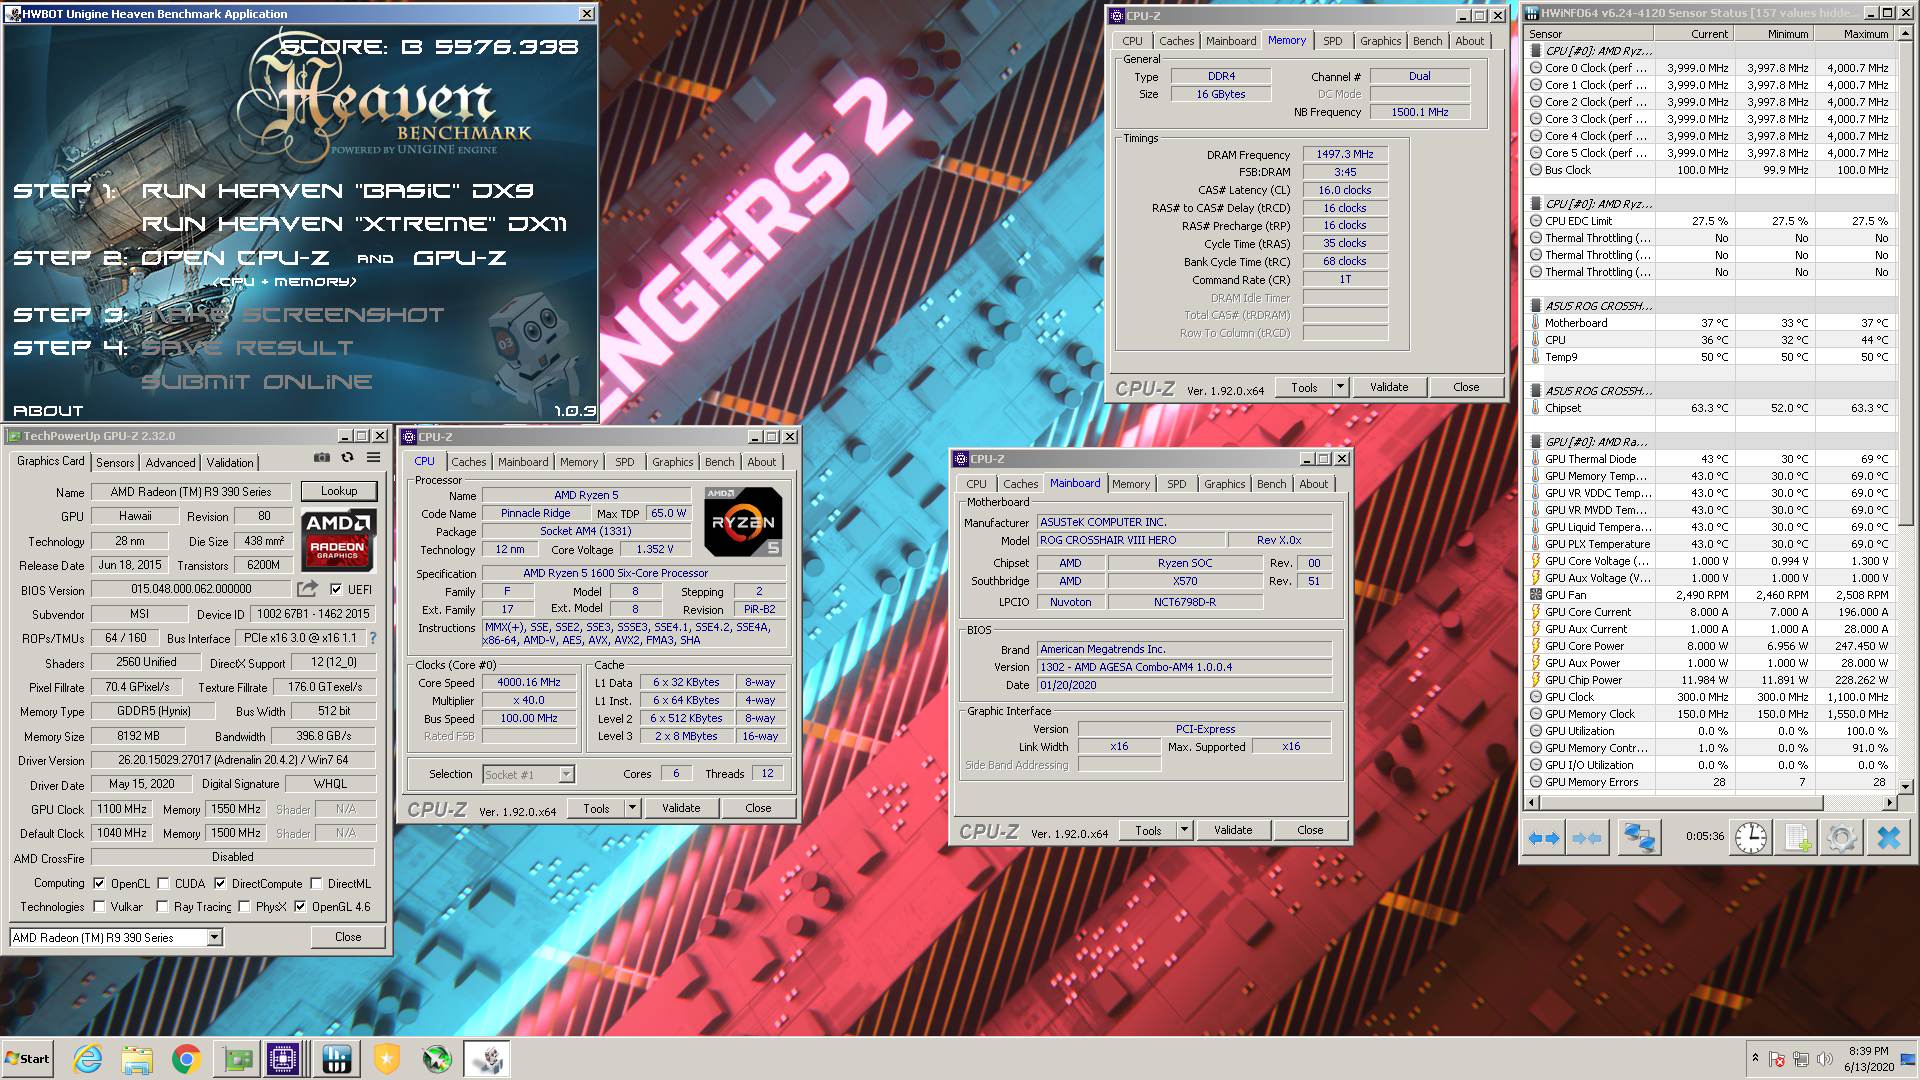
Task: Open Internet Explorer from taskbar
Action: (x=88, y=1059)
